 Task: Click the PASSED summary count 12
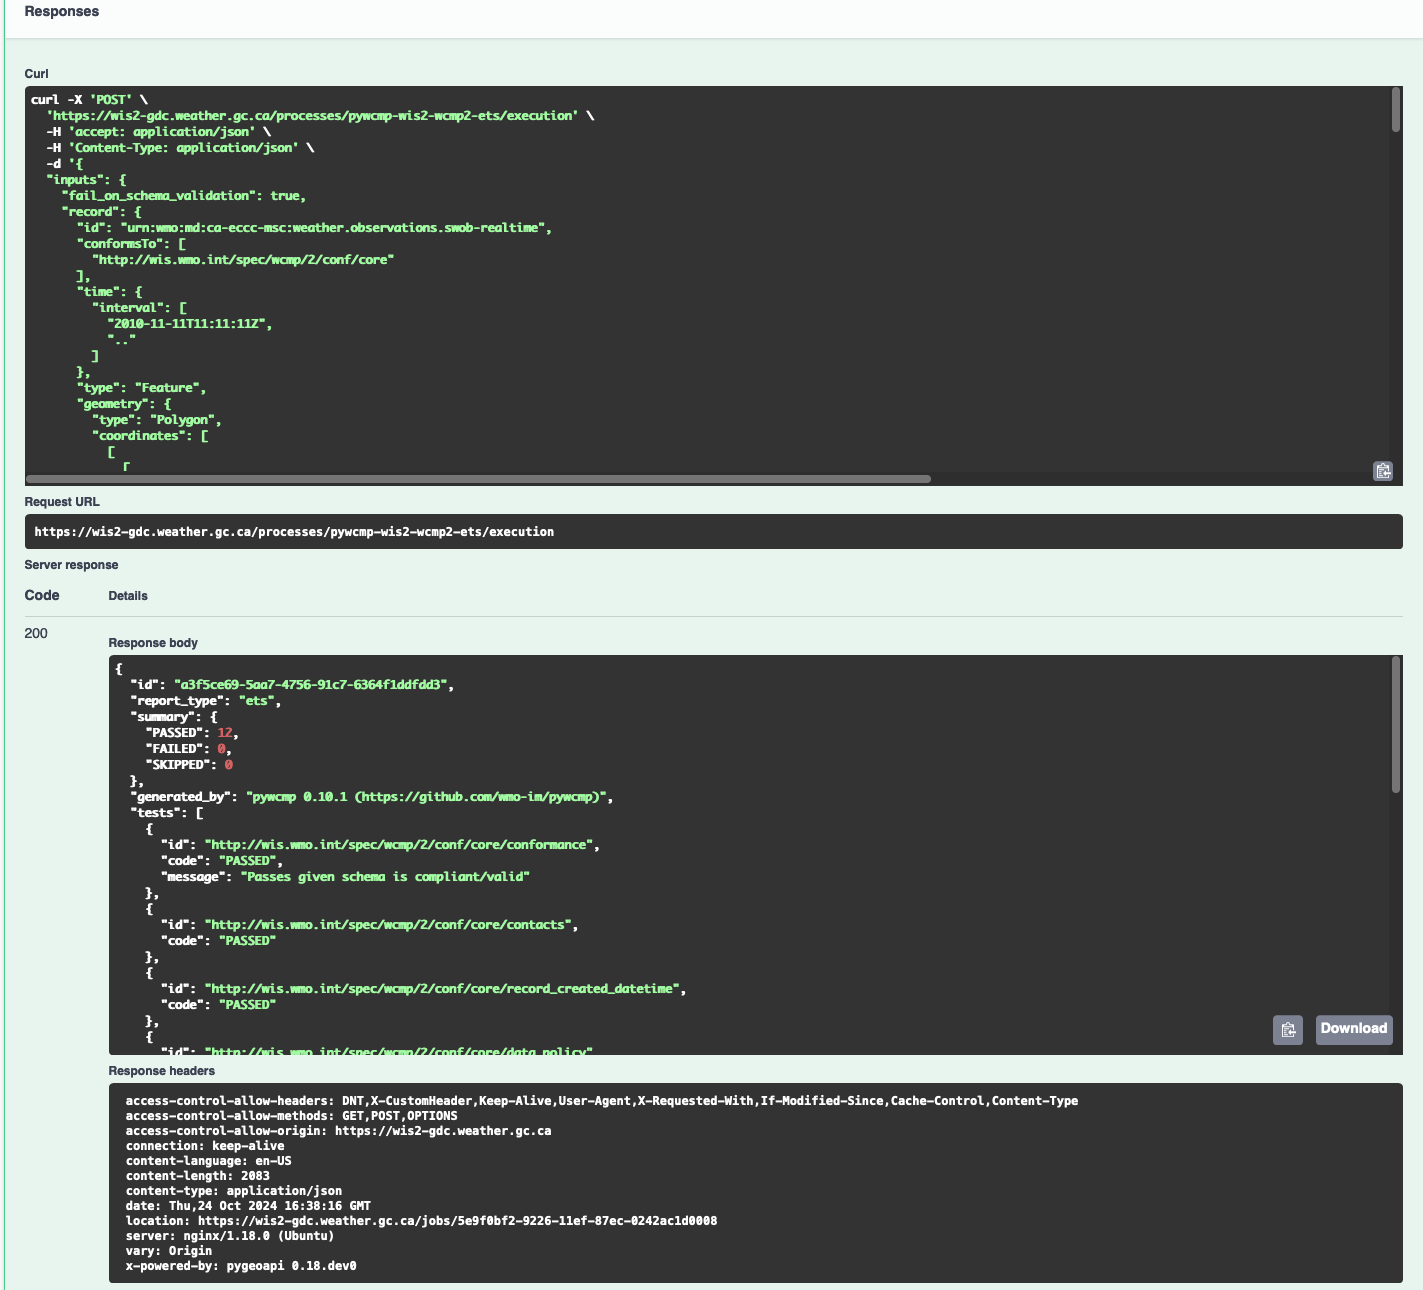(x=226, y=732)
